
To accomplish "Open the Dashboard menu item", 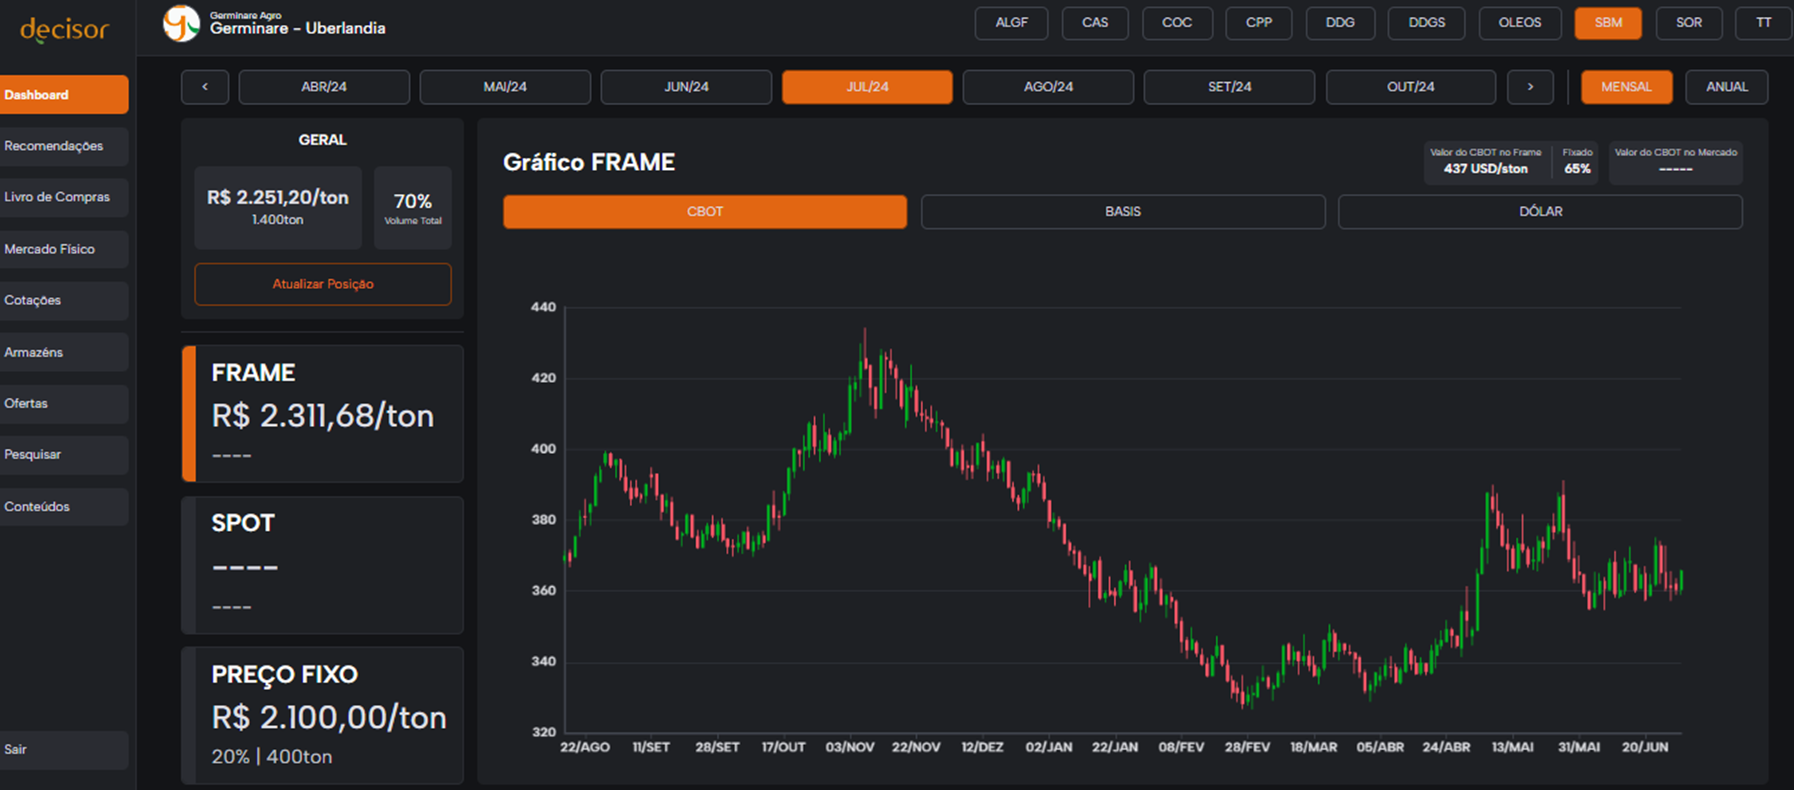I will 64,95.
